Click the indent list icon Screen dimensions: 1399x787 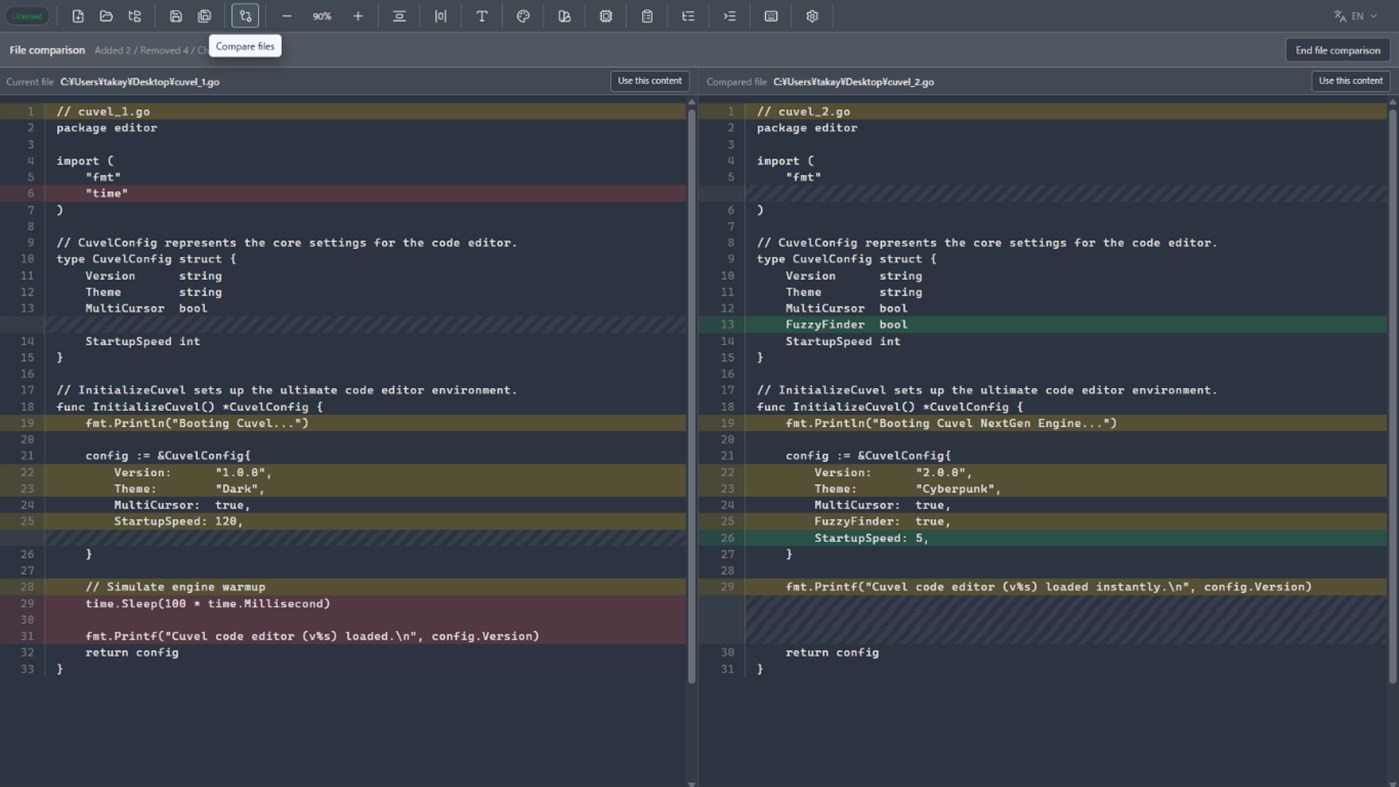click(x=730, y=16)
